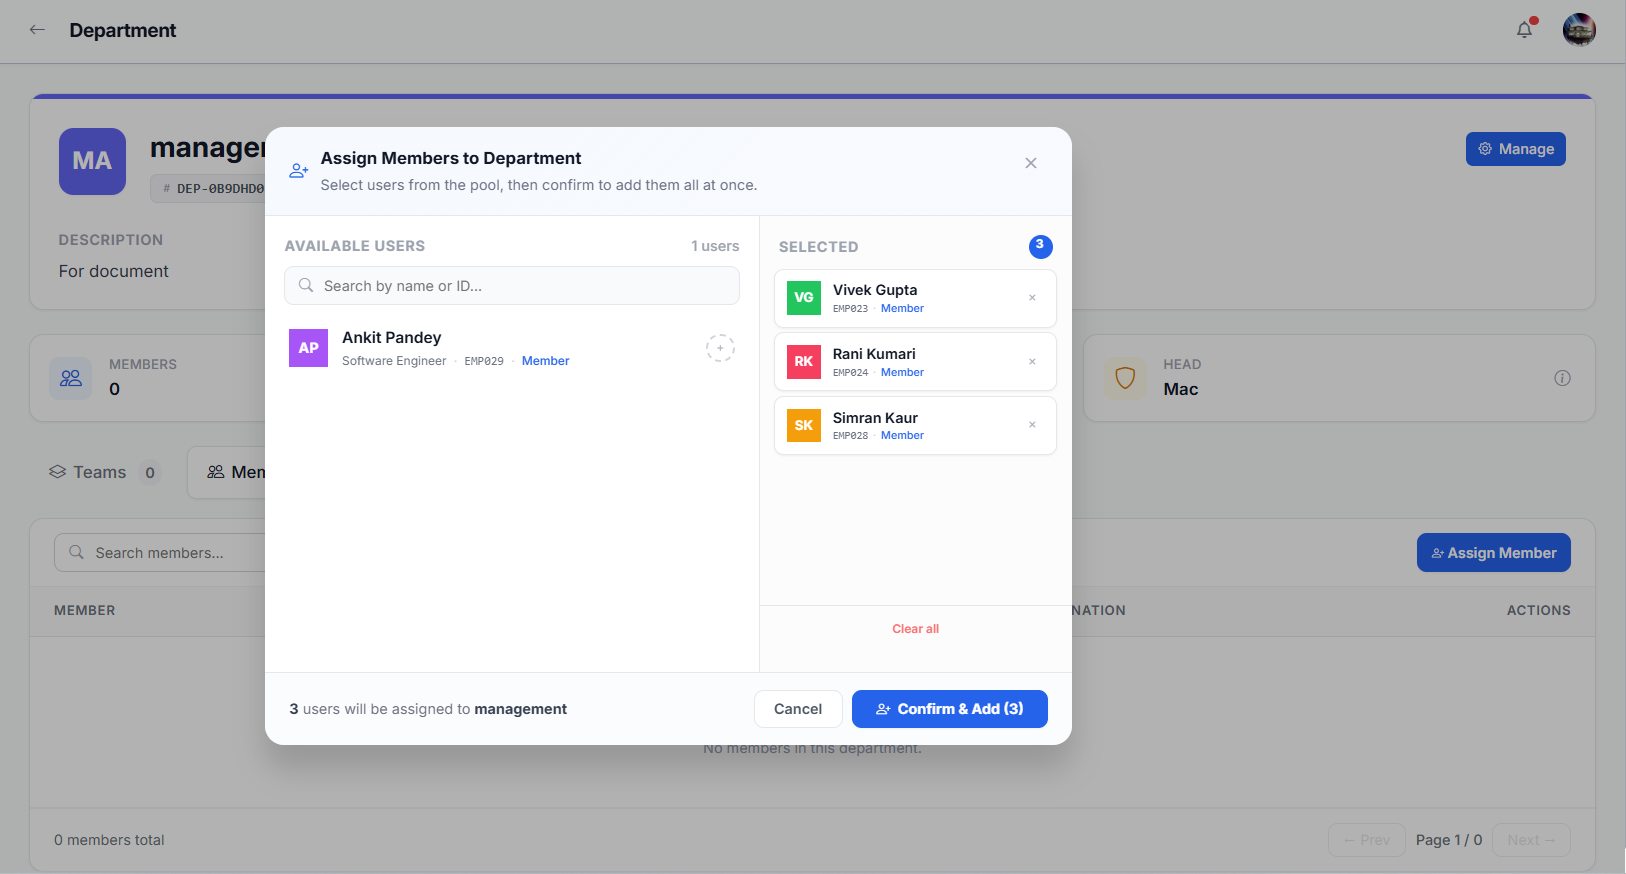
Task: Close the Assign Members dialog
Action: [x=1031, y=163]
